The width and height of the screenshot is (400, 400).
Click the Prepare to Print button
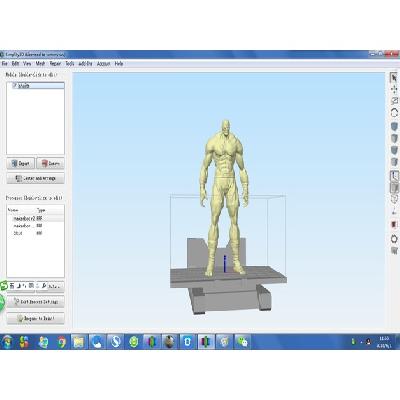coord(35,318)
